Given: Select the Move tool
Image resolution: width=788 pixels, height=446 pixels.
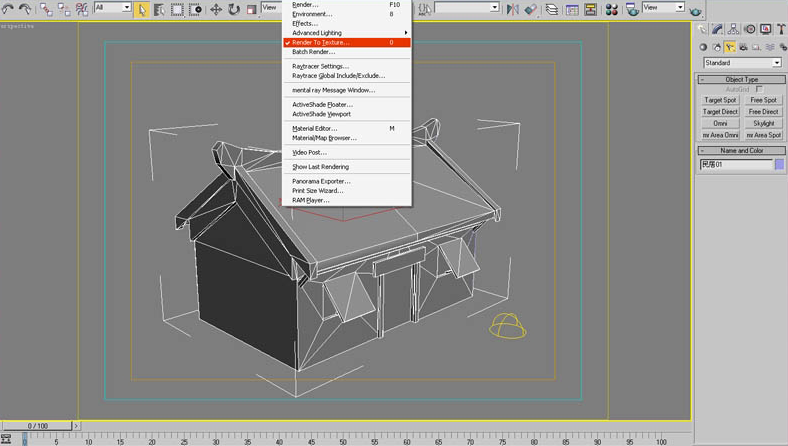Looking at the screenshot, I should (x=217, y=9).
